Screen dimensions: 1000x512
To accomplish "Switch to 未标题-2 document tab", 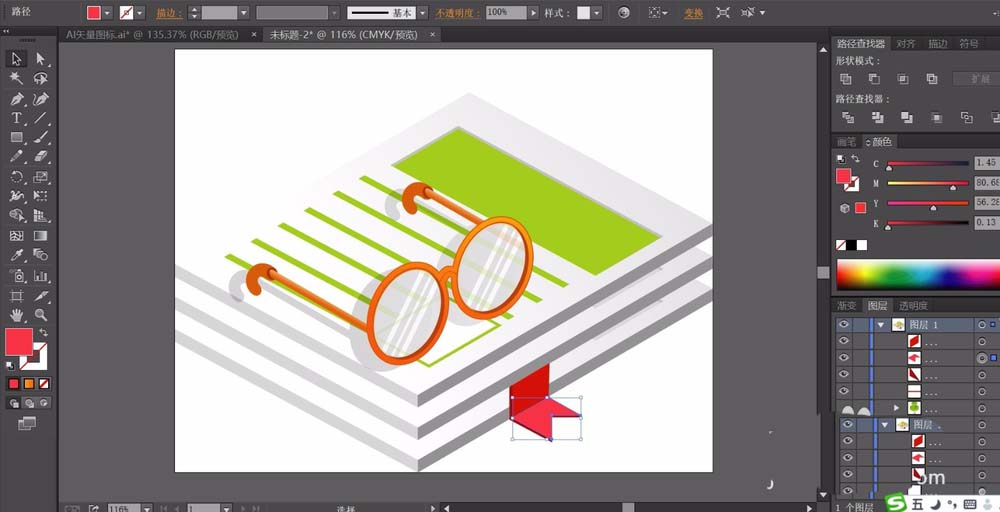I will click(343, 34).
